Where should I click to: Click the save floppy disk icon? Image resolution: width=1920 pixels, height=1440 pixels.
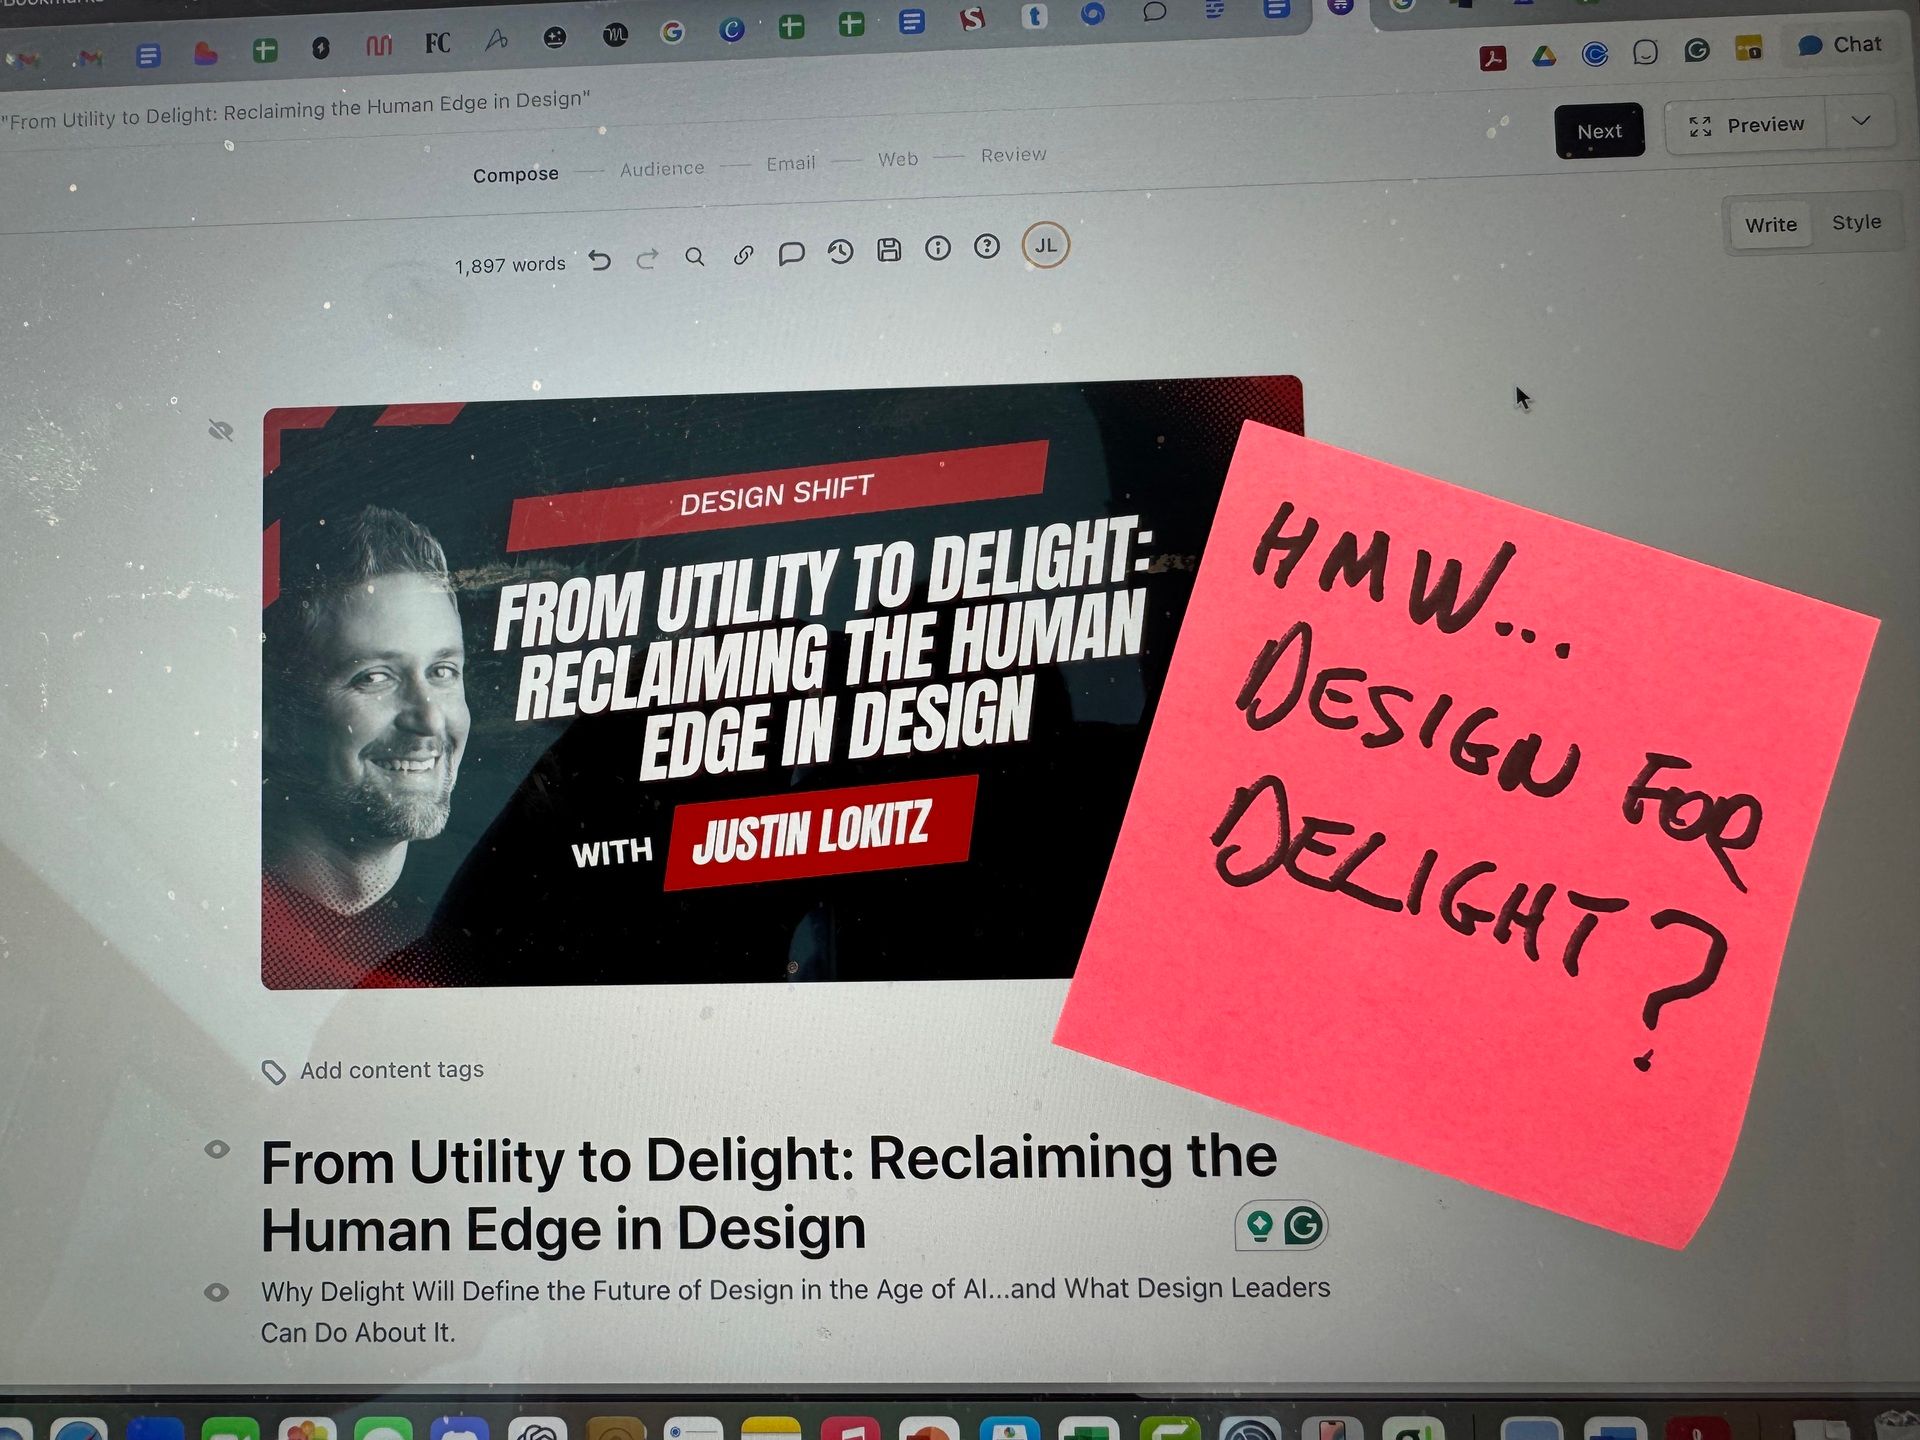(x=889, y=250)
